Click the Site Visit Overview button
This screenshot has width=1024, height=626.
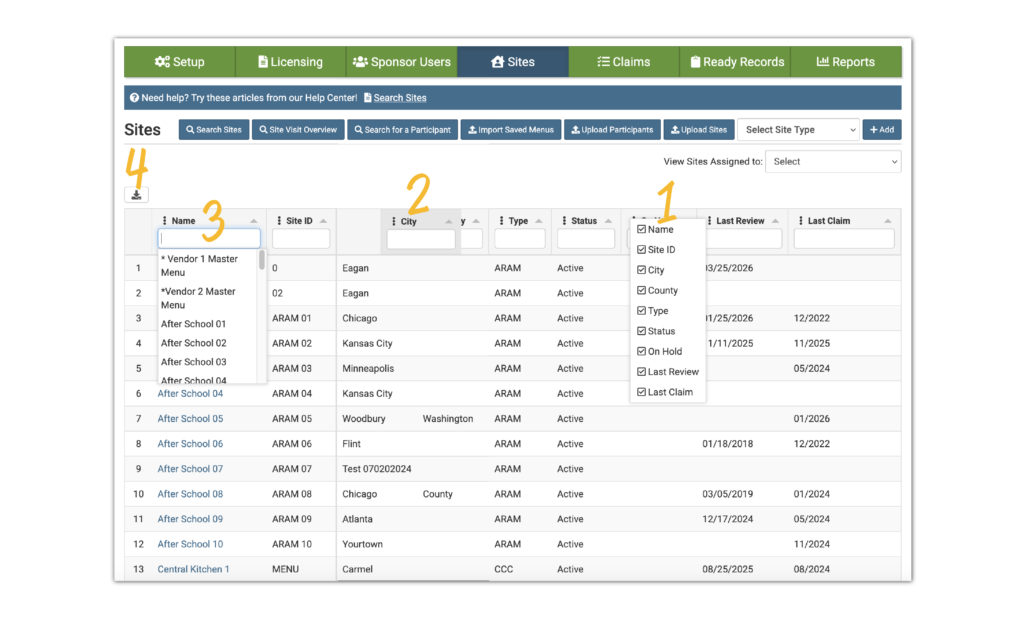point(298,130)
